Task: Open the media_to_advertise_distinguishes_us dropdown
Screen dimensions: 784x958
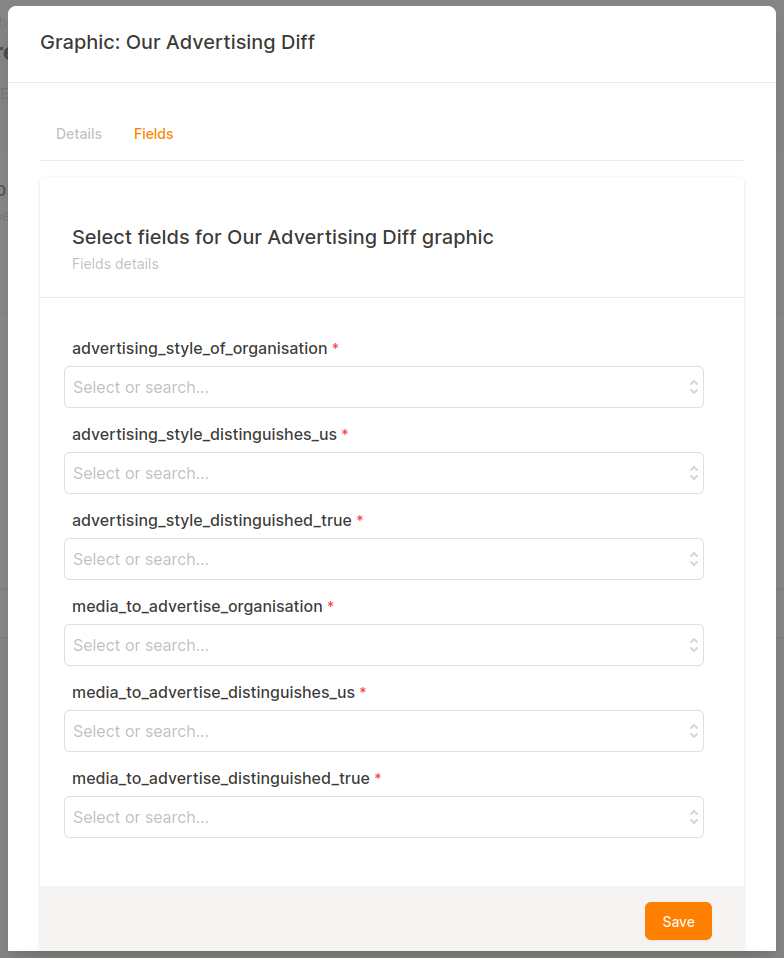Action: [384, 731]
